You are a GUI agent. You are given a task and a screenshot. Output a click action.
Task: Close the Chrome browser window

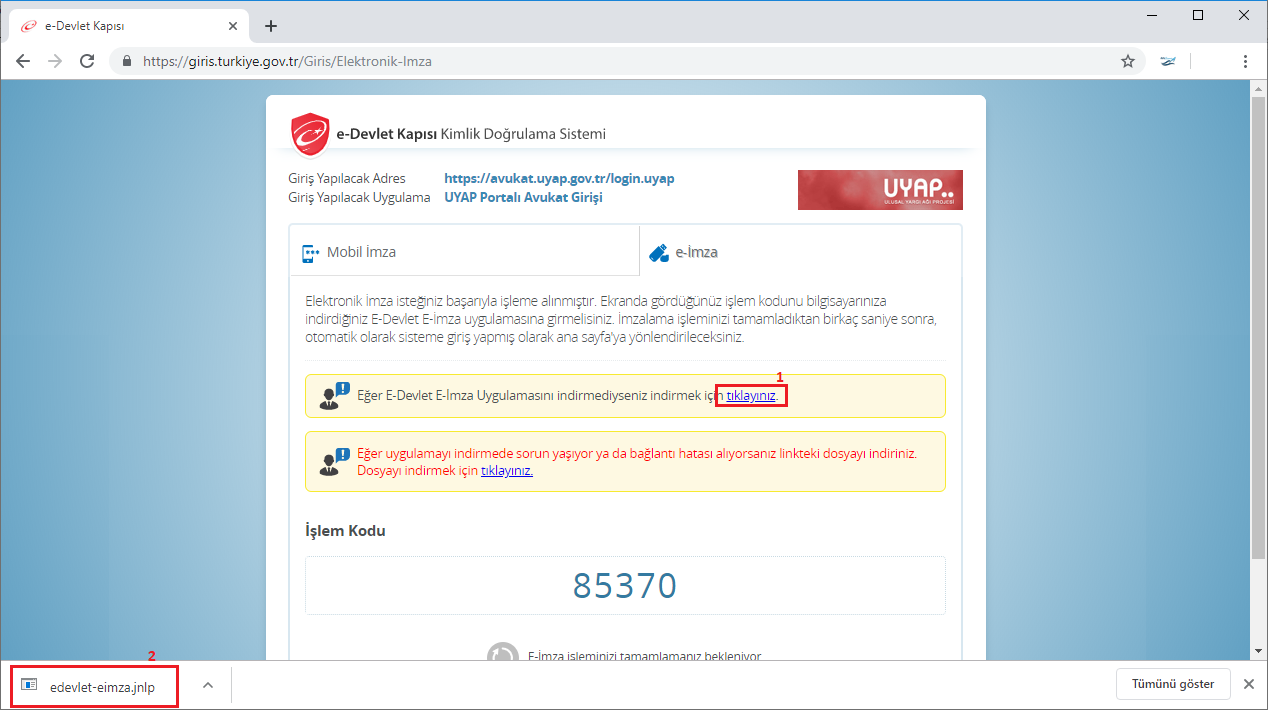tap(1244, 15)
